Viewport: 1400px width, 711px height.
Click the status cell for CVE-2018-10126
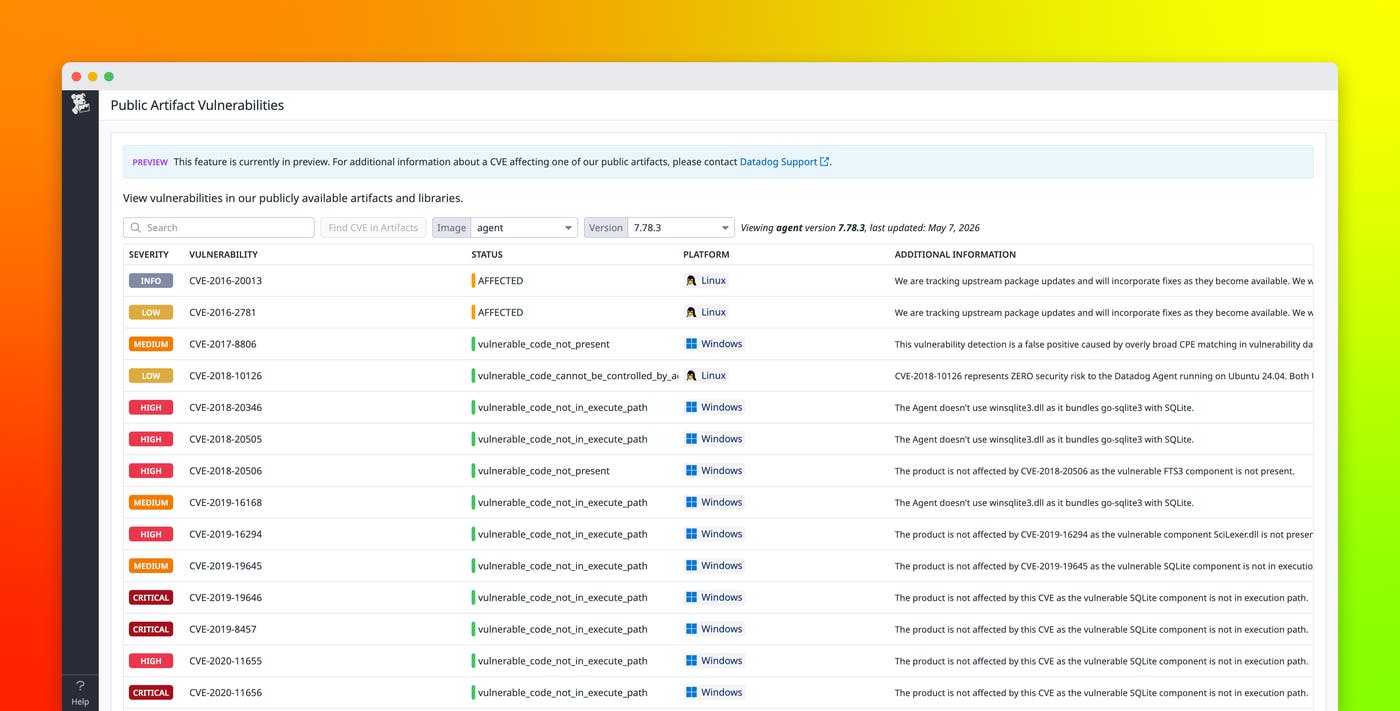pyautogui.click(x=577, y=376)
